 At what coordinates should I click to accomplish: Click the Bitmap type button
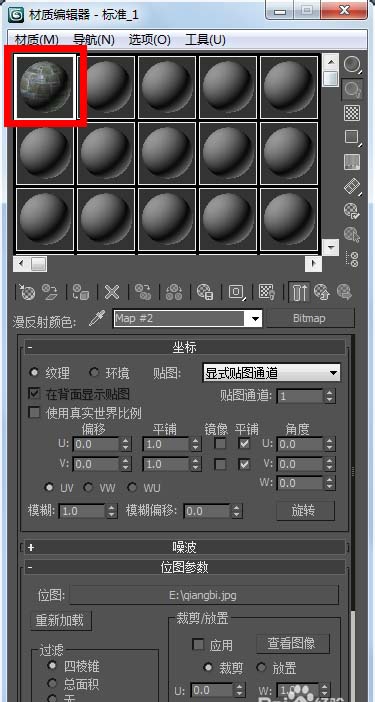(x=309, y=318)
